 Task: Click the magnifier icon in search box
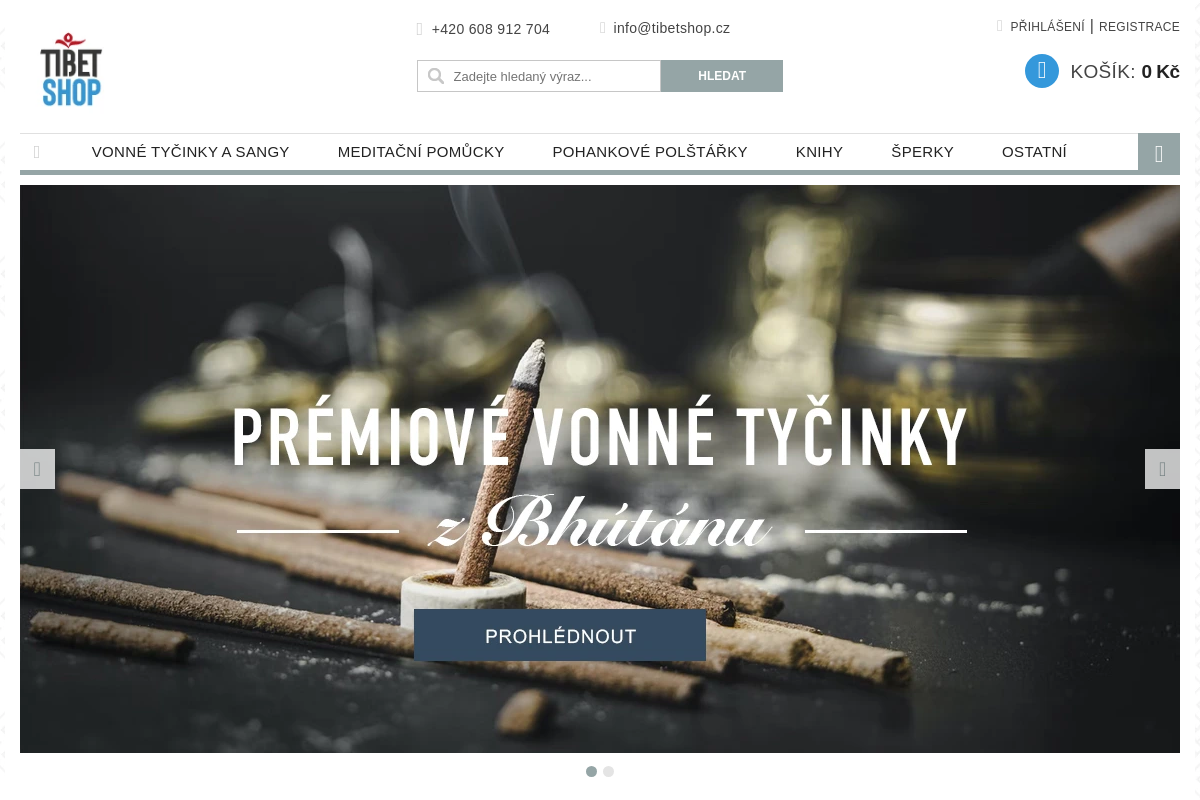[435, 76]
